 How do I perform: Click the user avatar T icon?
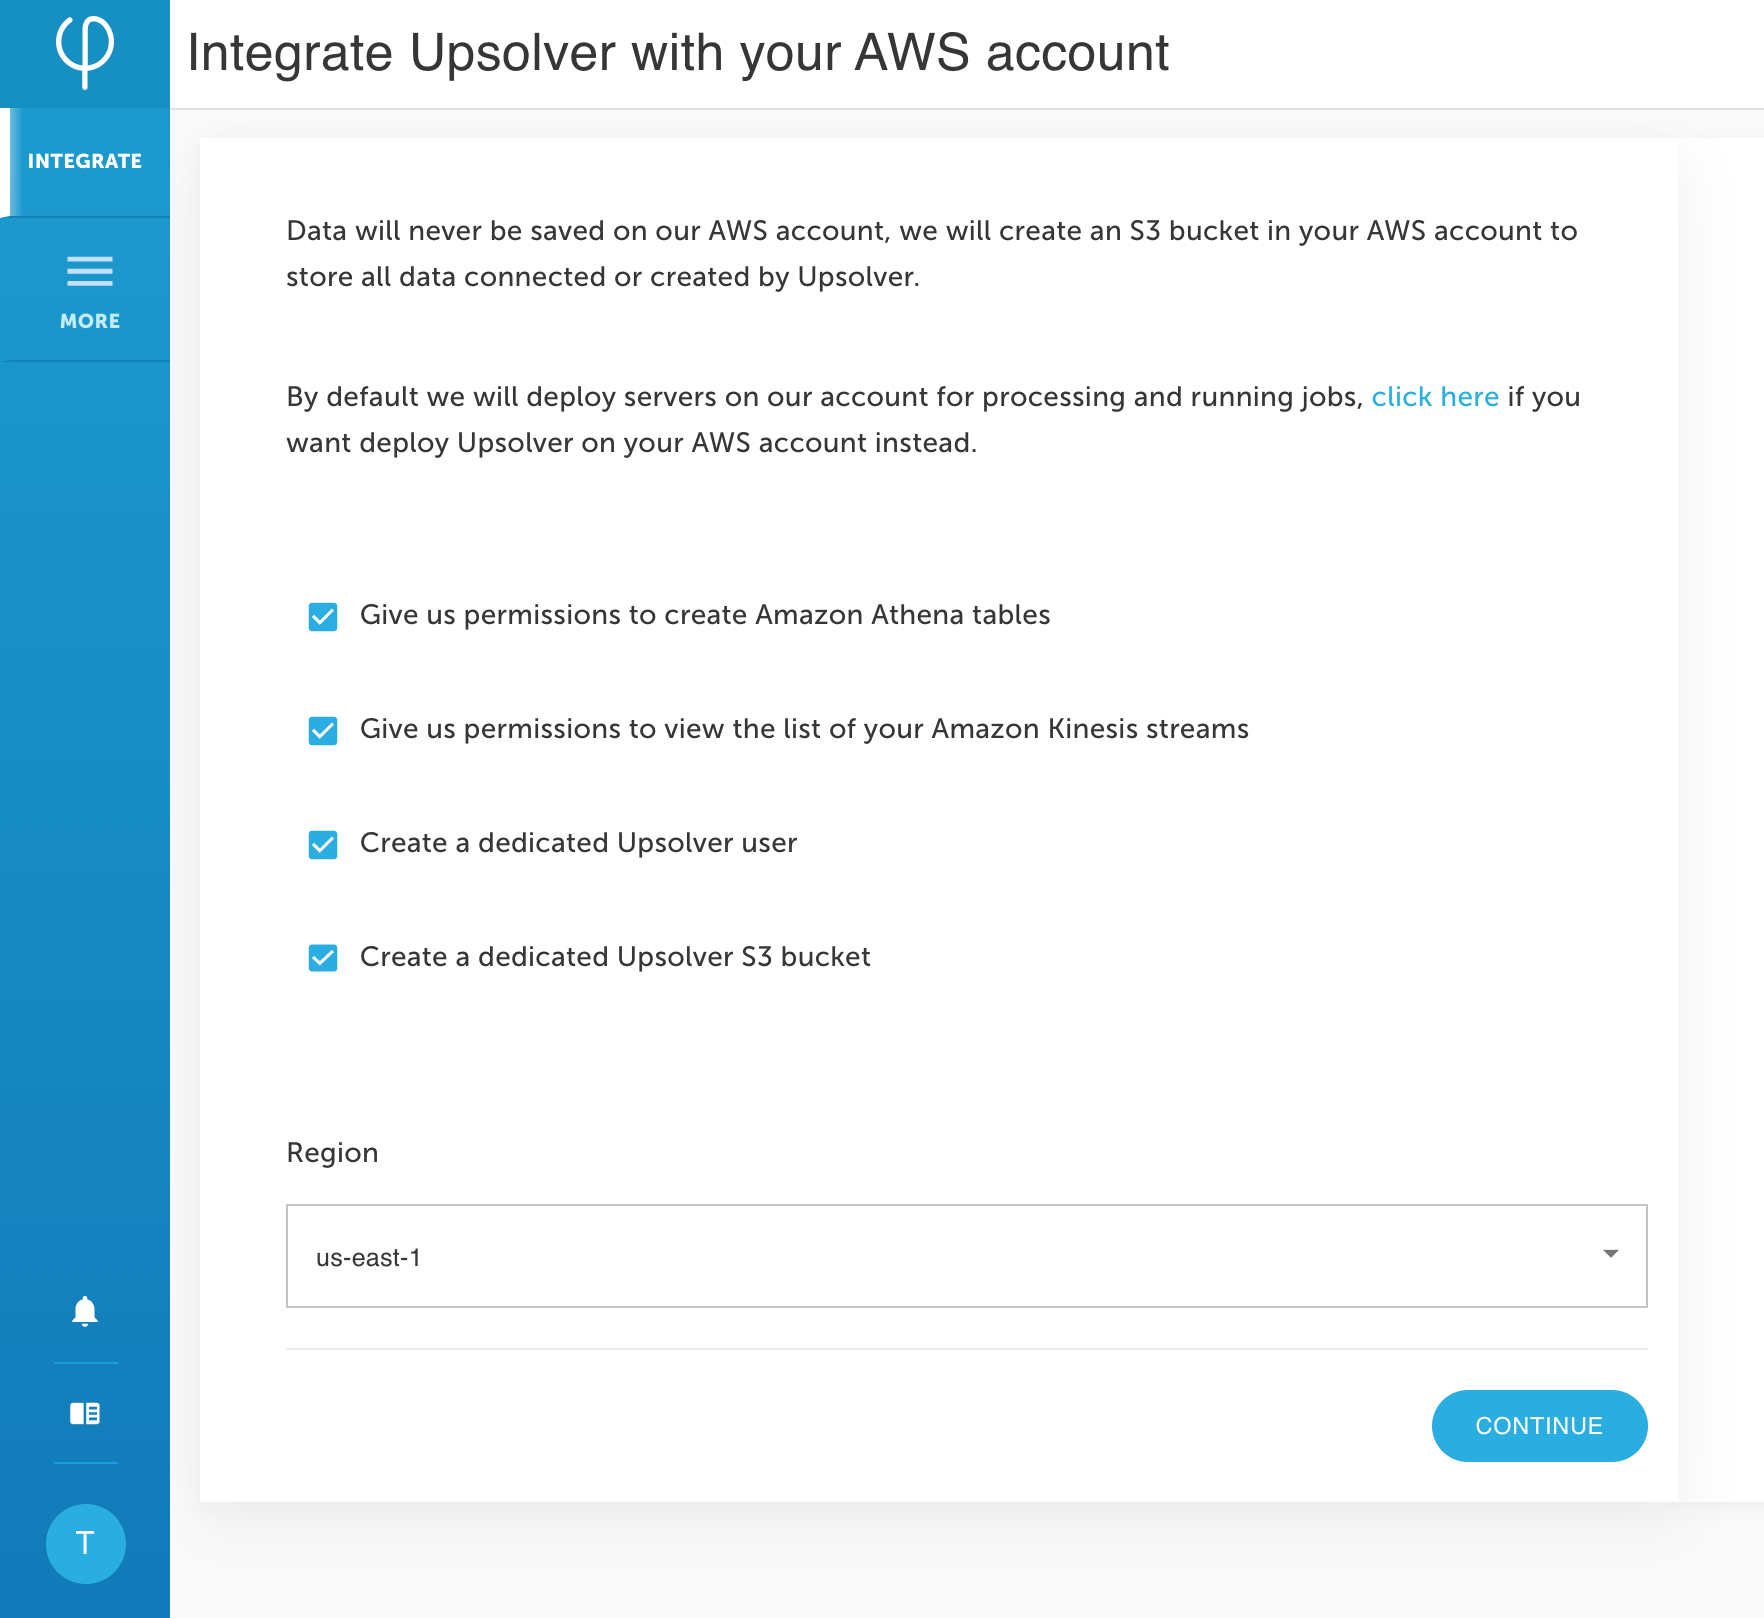pyautogui.click(x=86, y=1544)
